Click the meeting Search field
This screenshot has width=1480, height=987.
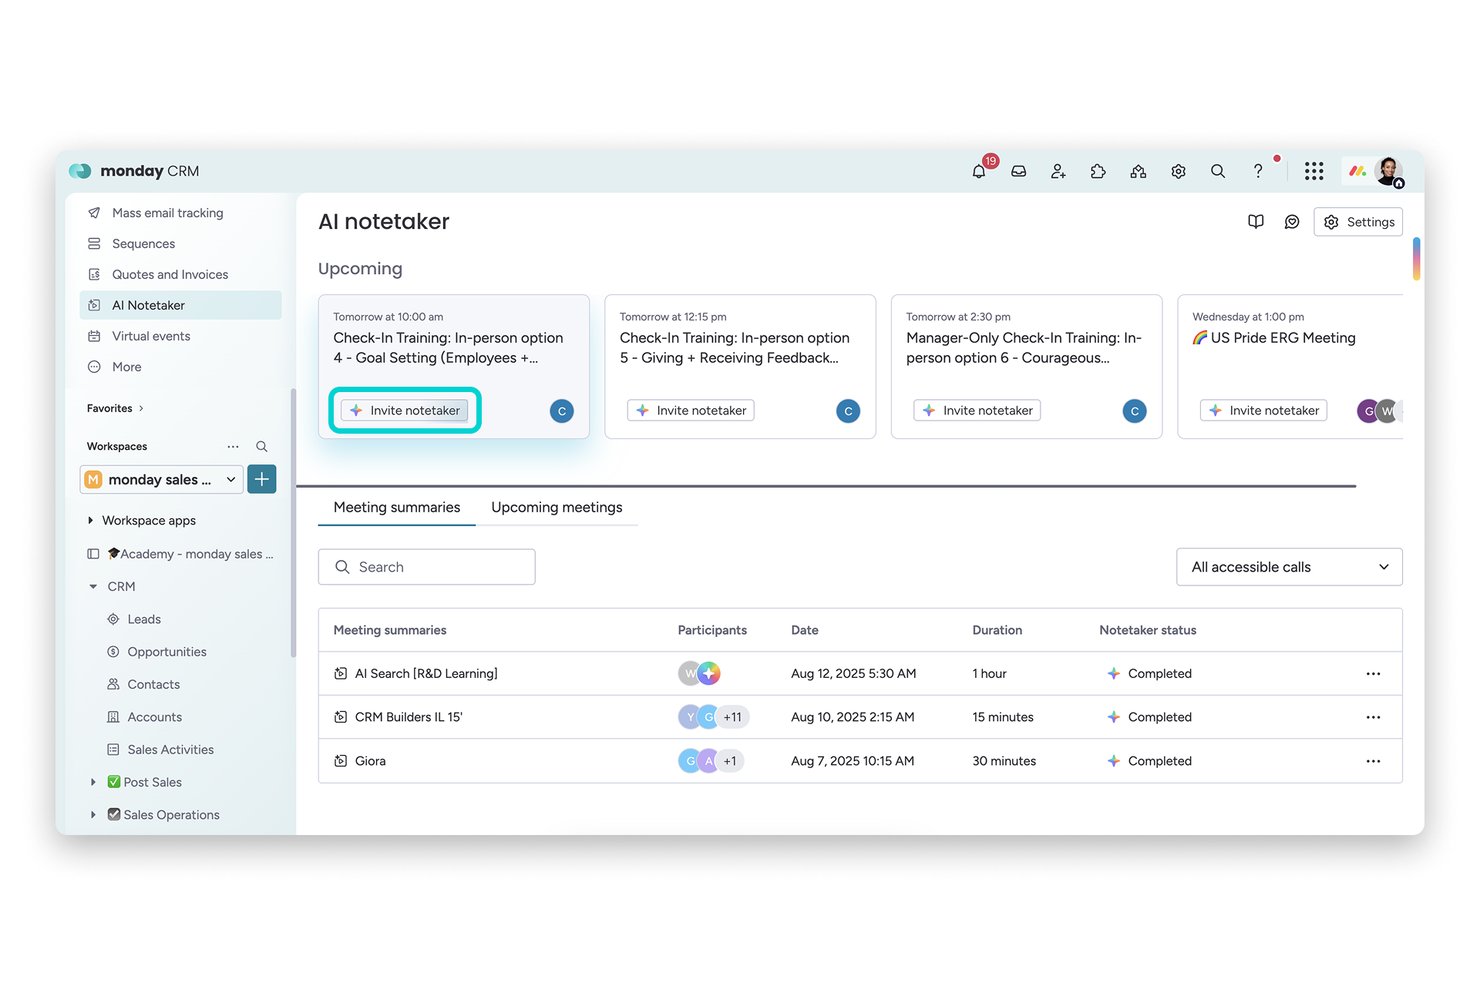(x=427, y=567)
